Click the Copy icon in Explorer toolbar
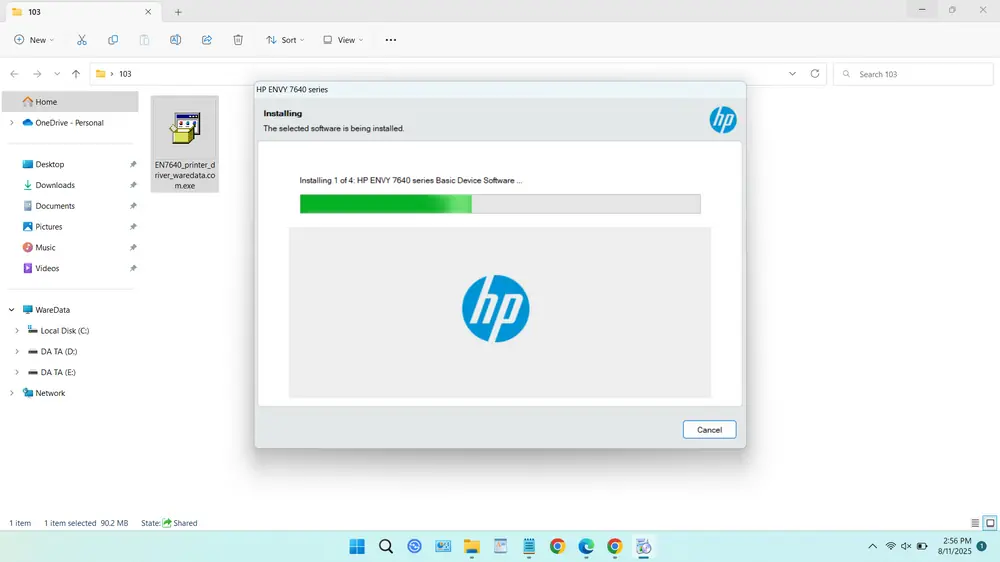This screenshot has width=1000, height=562. (113, 40)
